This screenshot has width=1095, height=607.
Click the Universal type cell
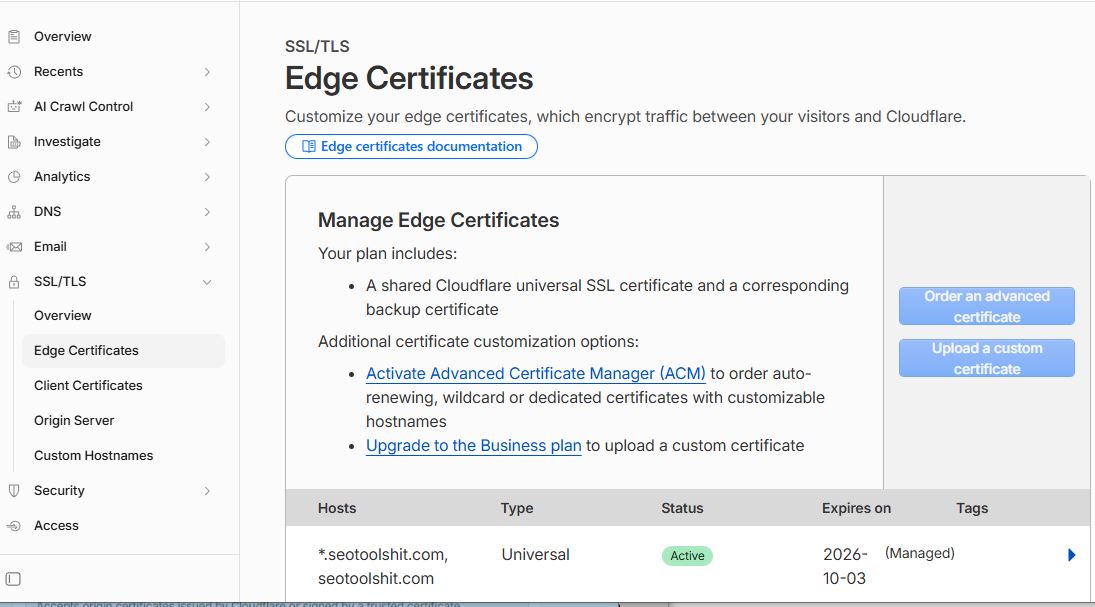point(536,555)
